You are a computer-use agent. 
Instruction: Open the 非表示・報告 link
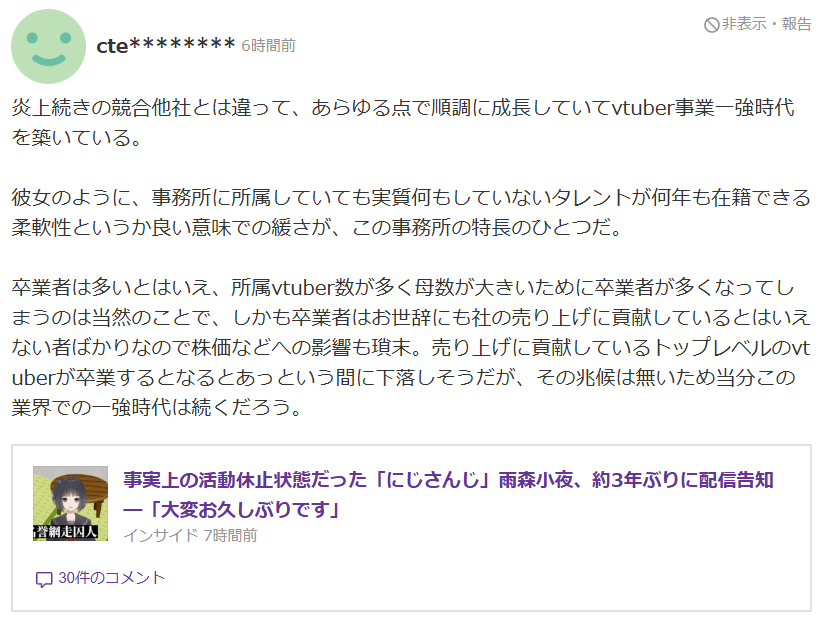point(758,24)
